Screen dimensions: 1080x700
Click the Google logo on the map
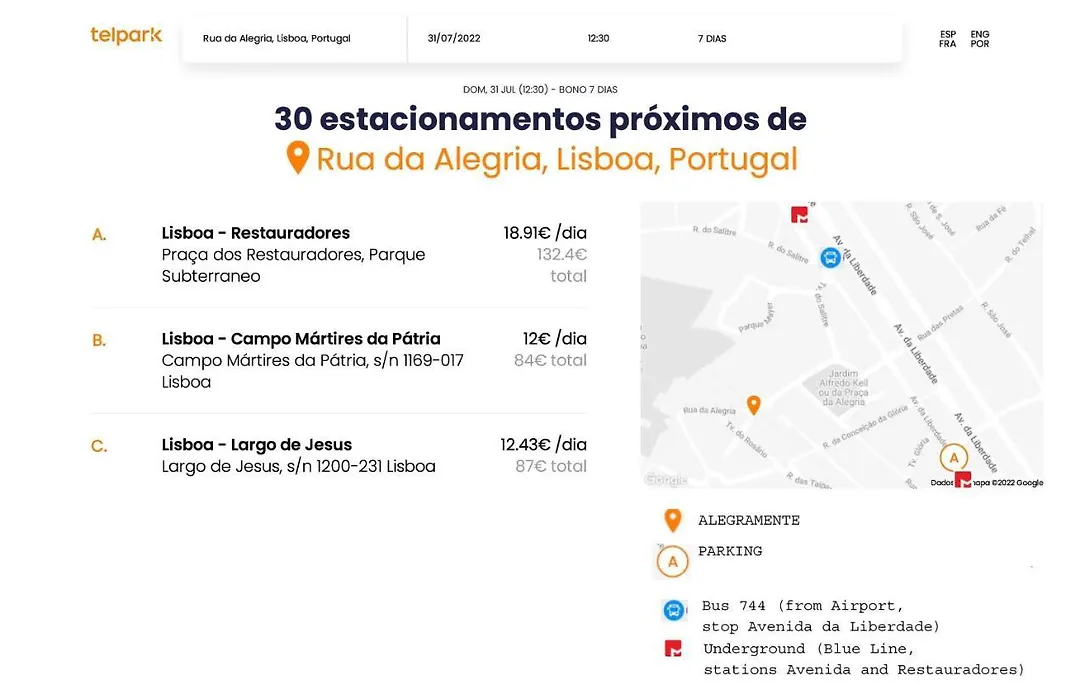(665, 479)
